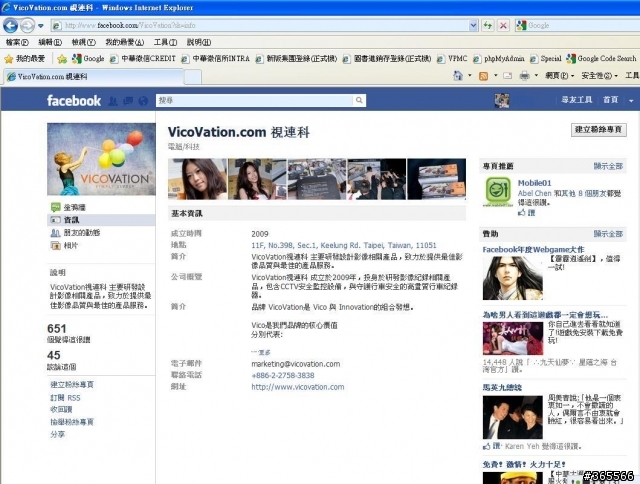Click 檢舉粉絲專頁 in the left sidebar

click(x=72, y=422)
